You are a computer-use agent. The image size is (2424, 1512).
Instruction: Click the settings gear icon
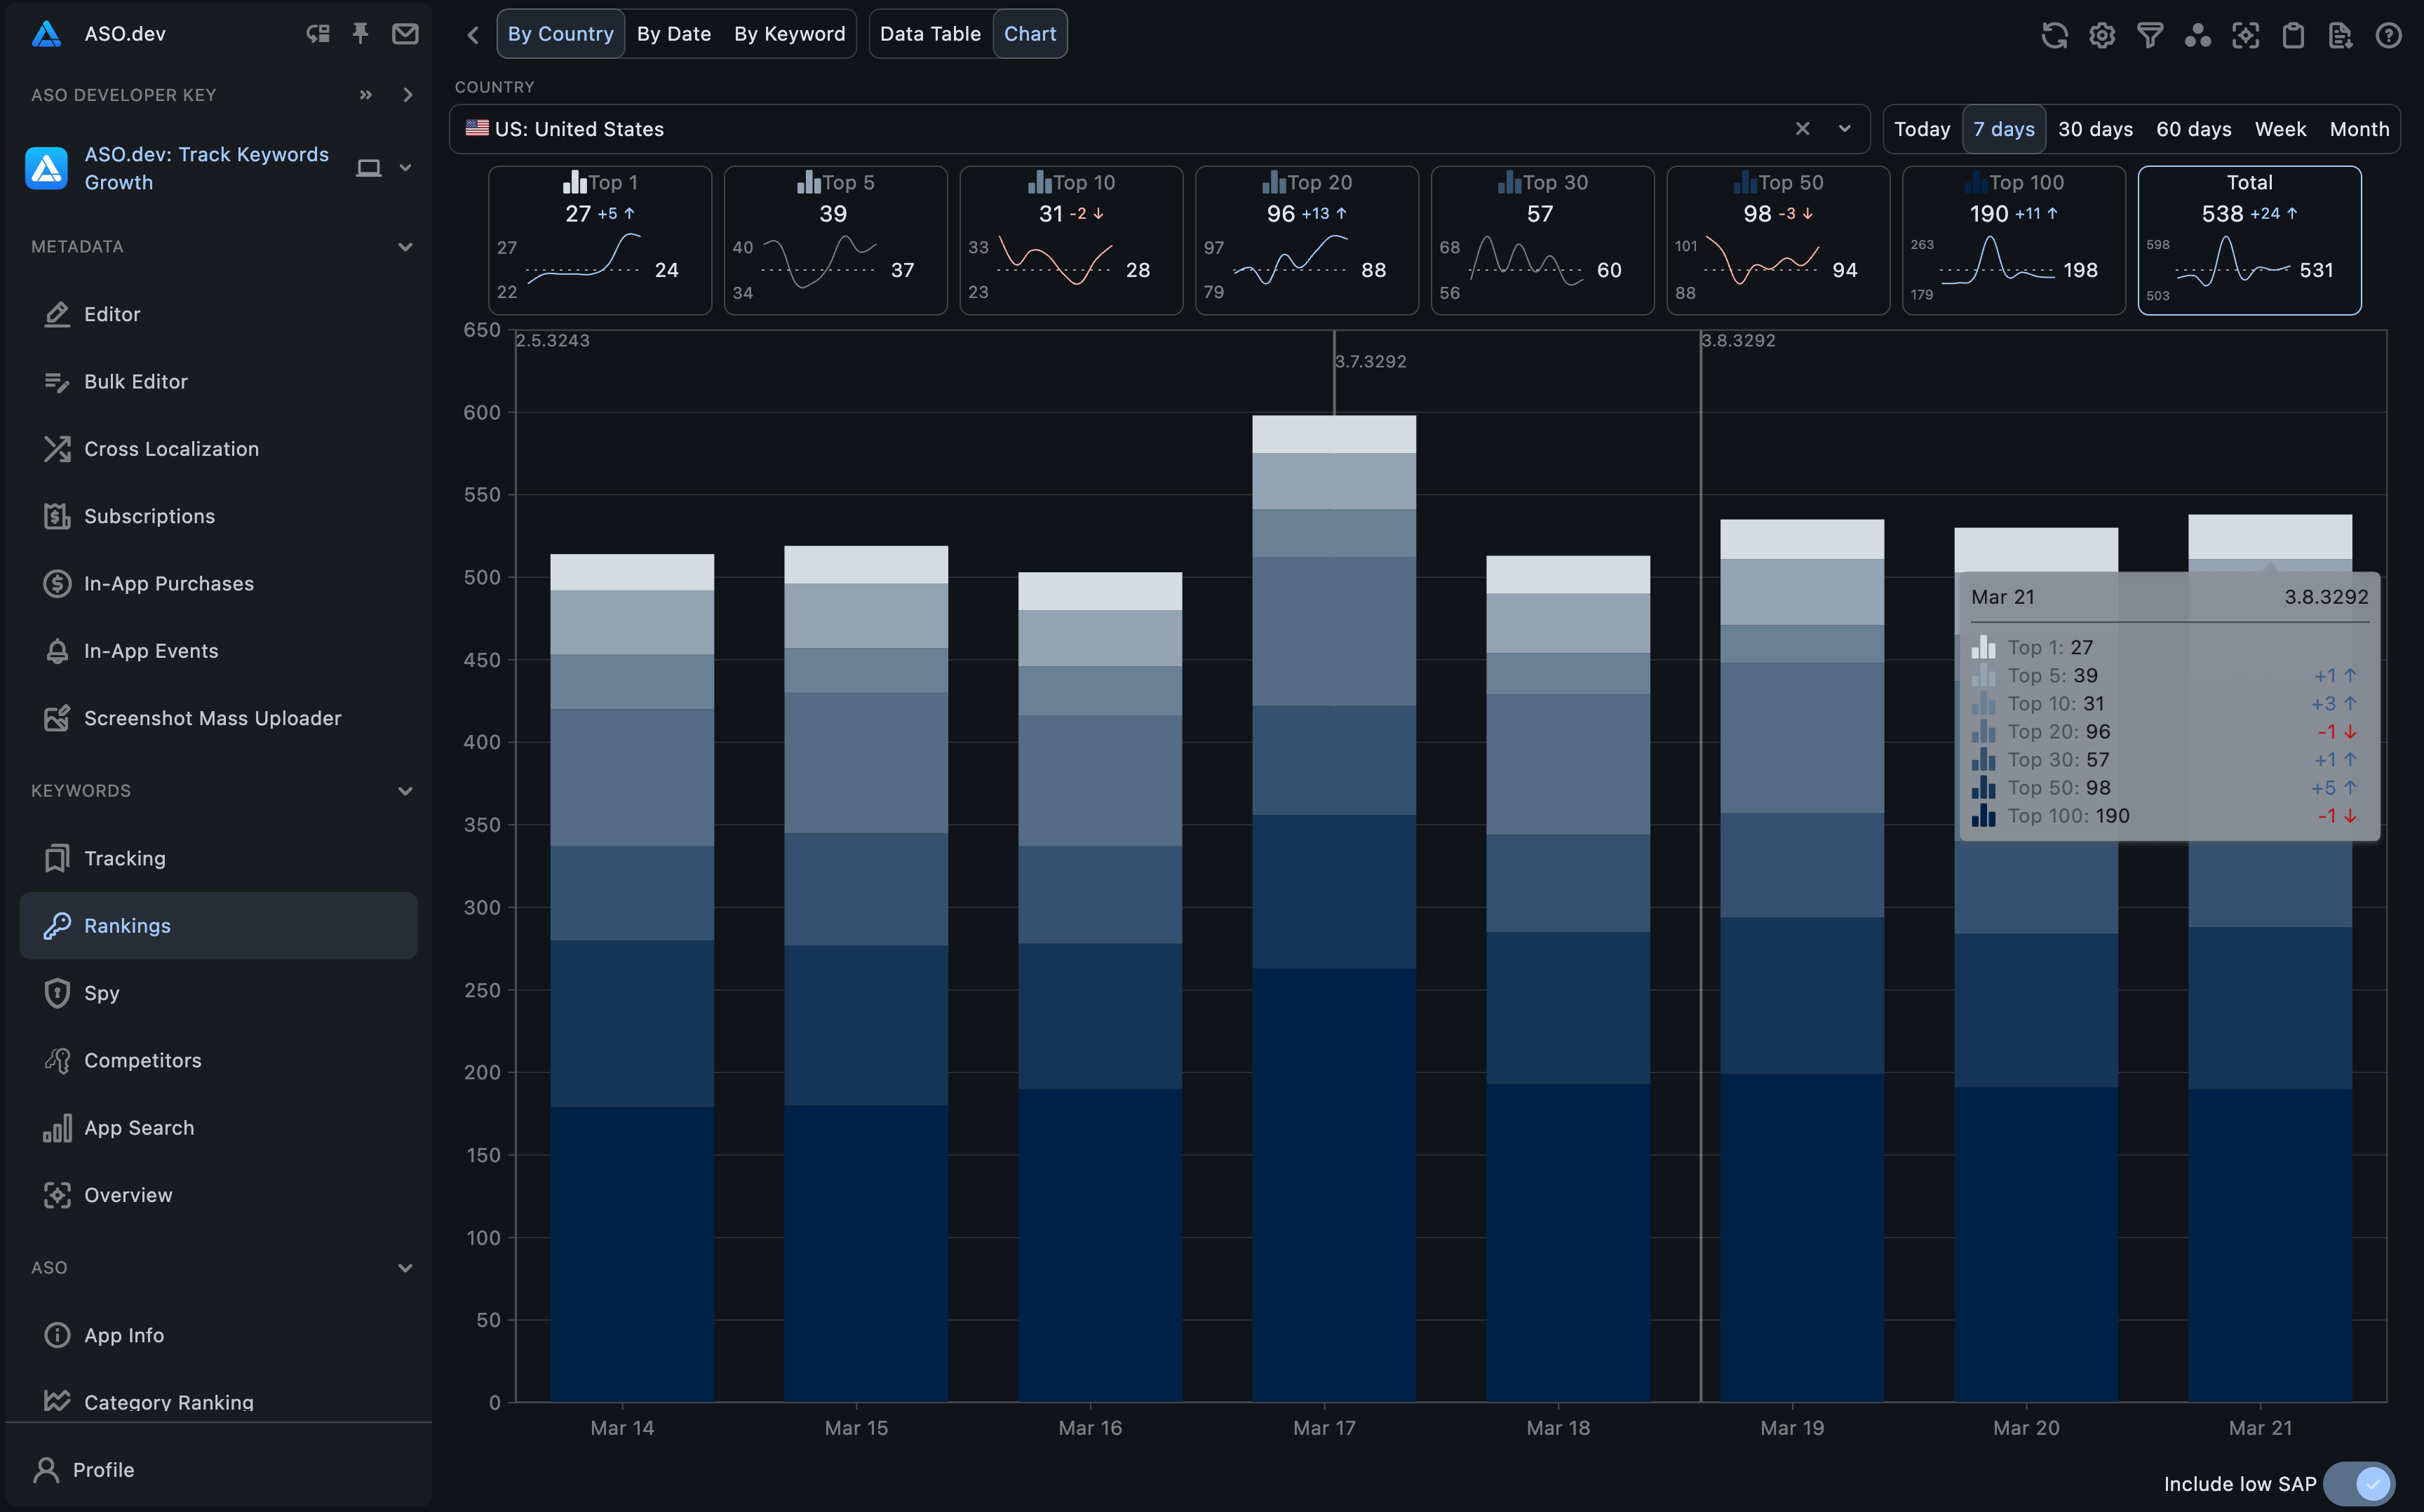tap(2103, 33)
